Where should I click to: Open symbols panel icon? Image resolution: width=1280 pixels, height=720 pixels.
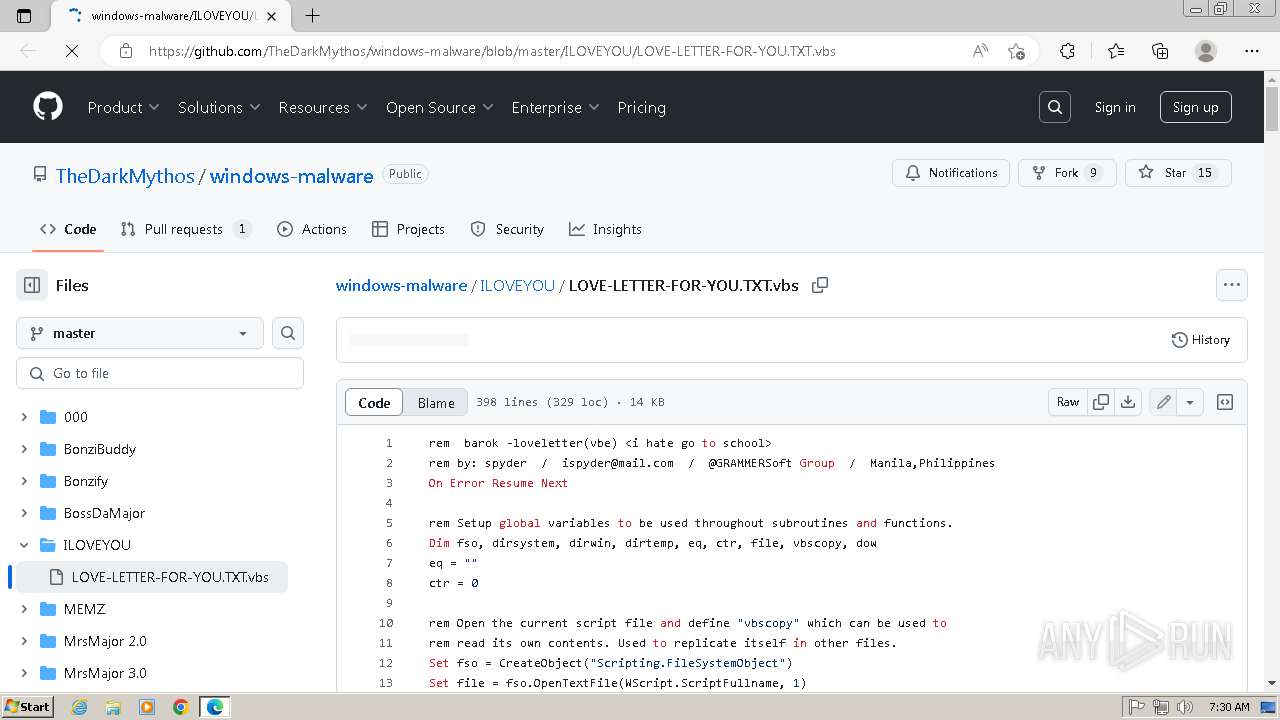1225,402
